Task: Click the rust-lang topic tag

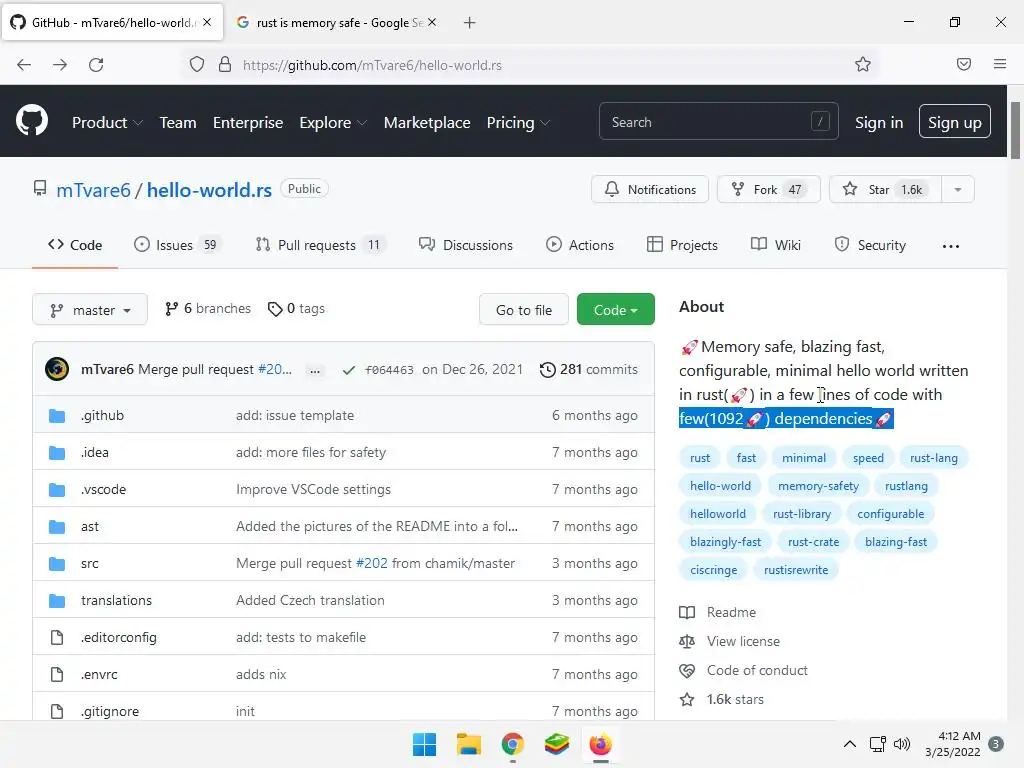Action: point(933,458)
